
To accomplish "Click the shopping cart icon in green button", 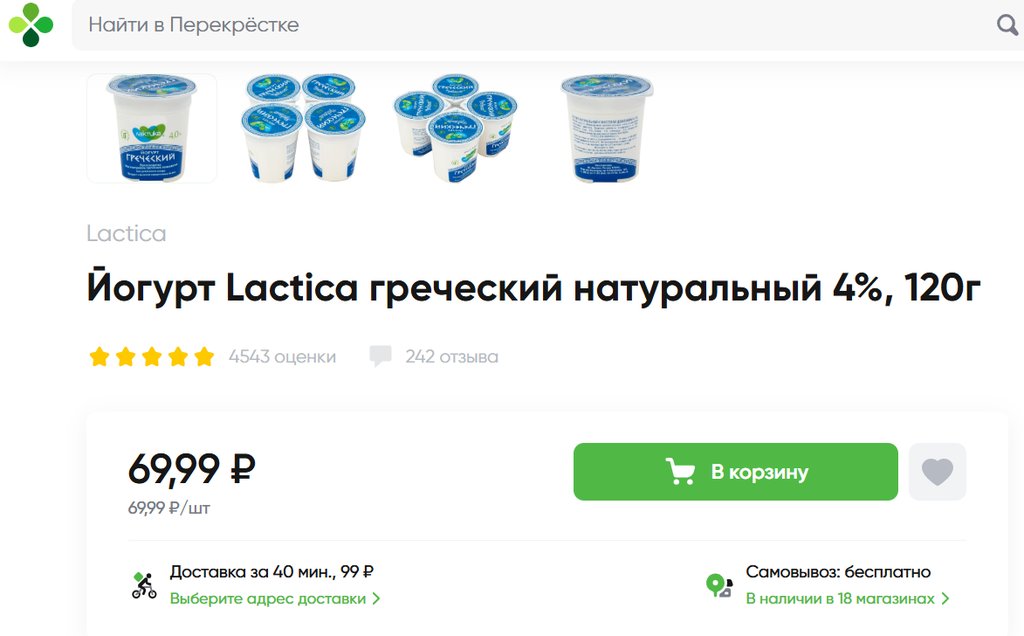I will (x=680, y=471).
